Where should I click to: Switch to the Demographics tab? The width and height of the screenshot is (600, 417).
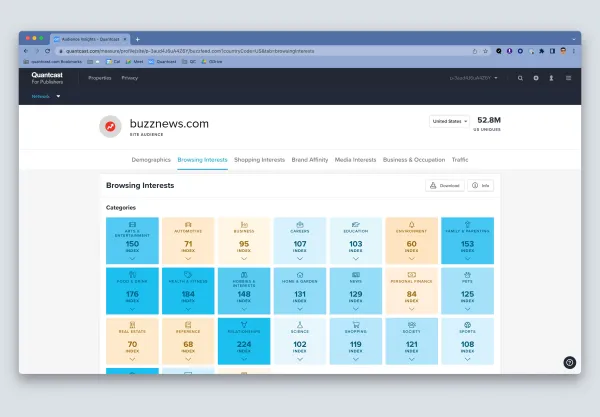(x=151, y=160)
